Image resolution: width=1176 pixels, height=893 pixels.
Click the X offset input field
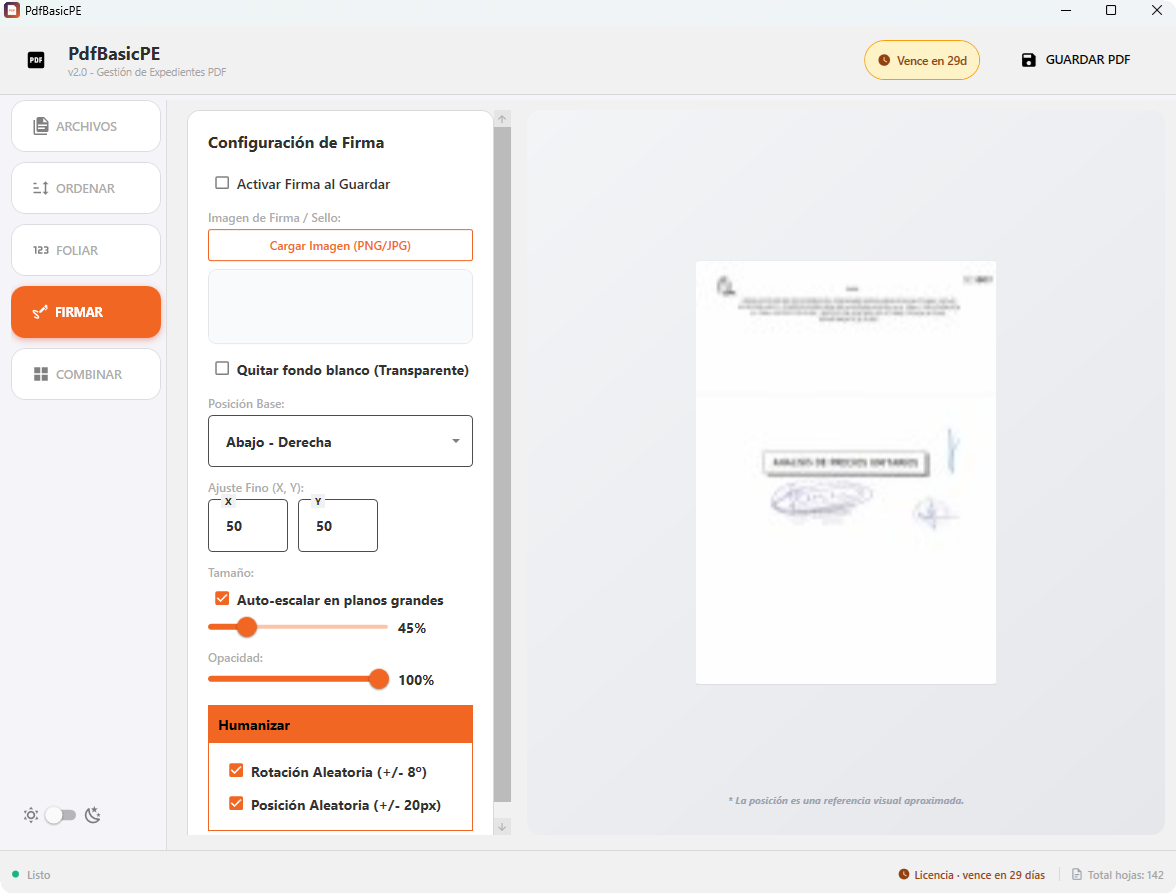click(x=248, y=526)
